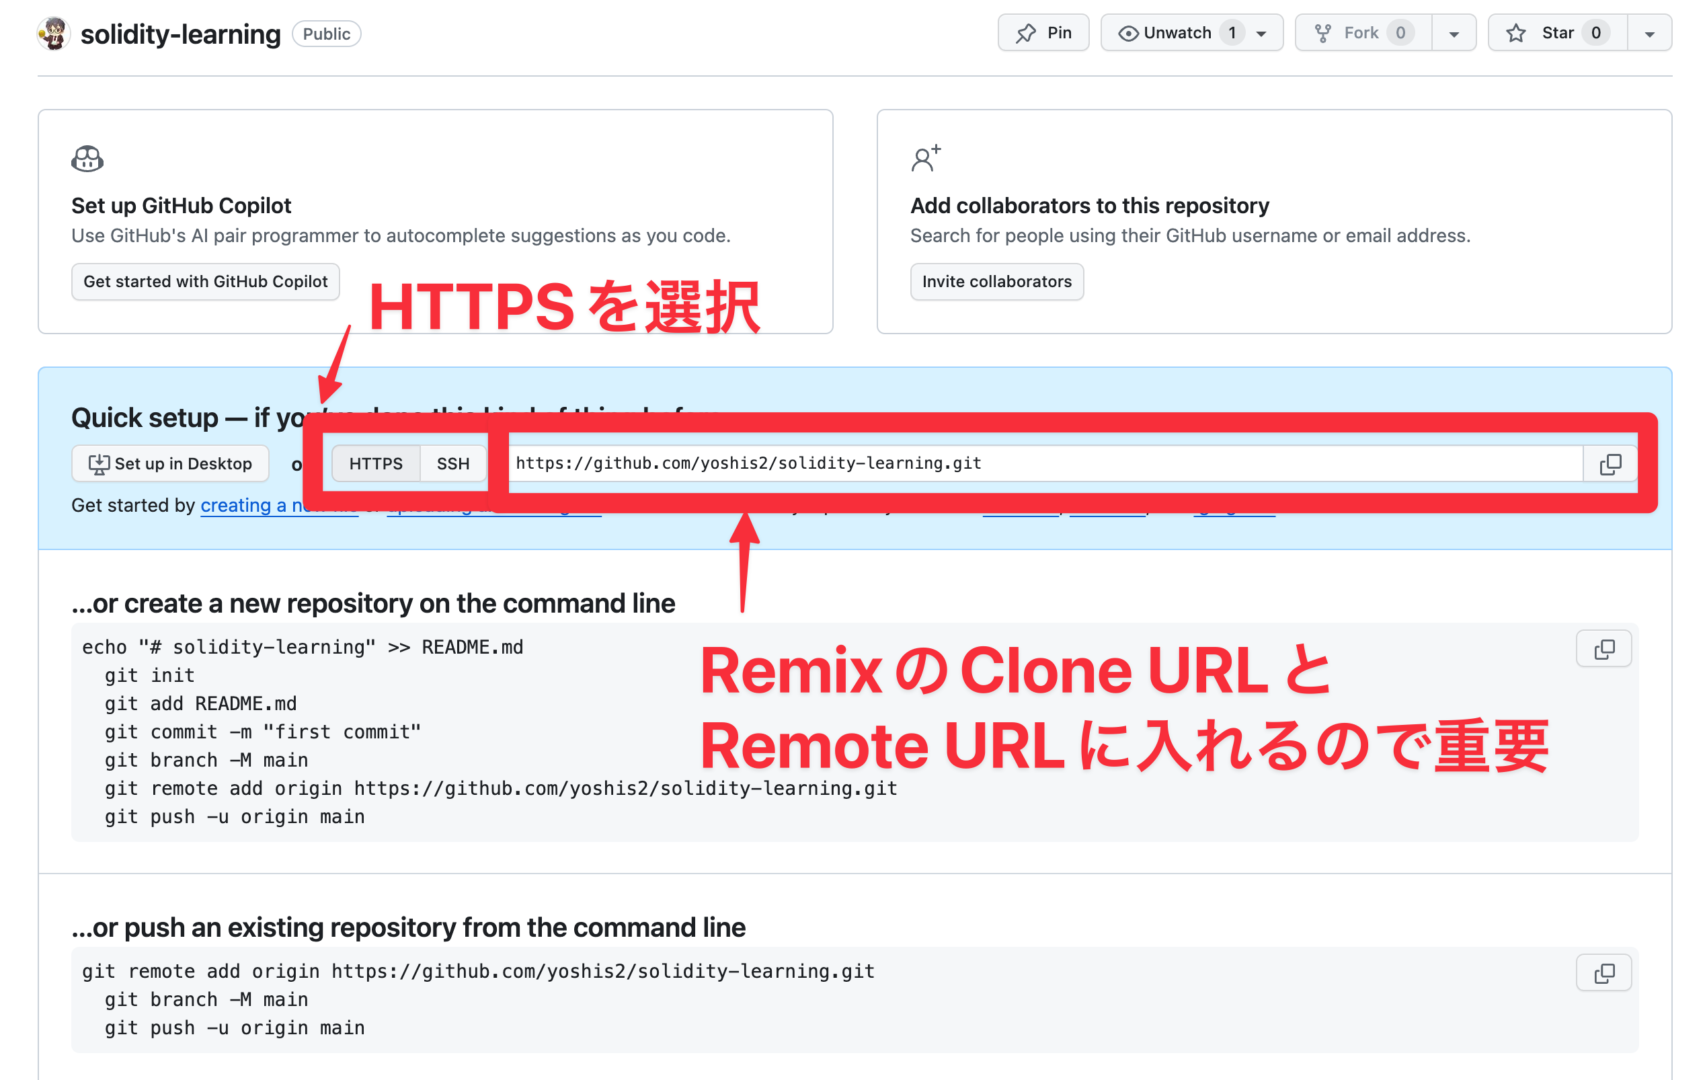Click the '...or create a new repository' heading

(x=373, y=604)
